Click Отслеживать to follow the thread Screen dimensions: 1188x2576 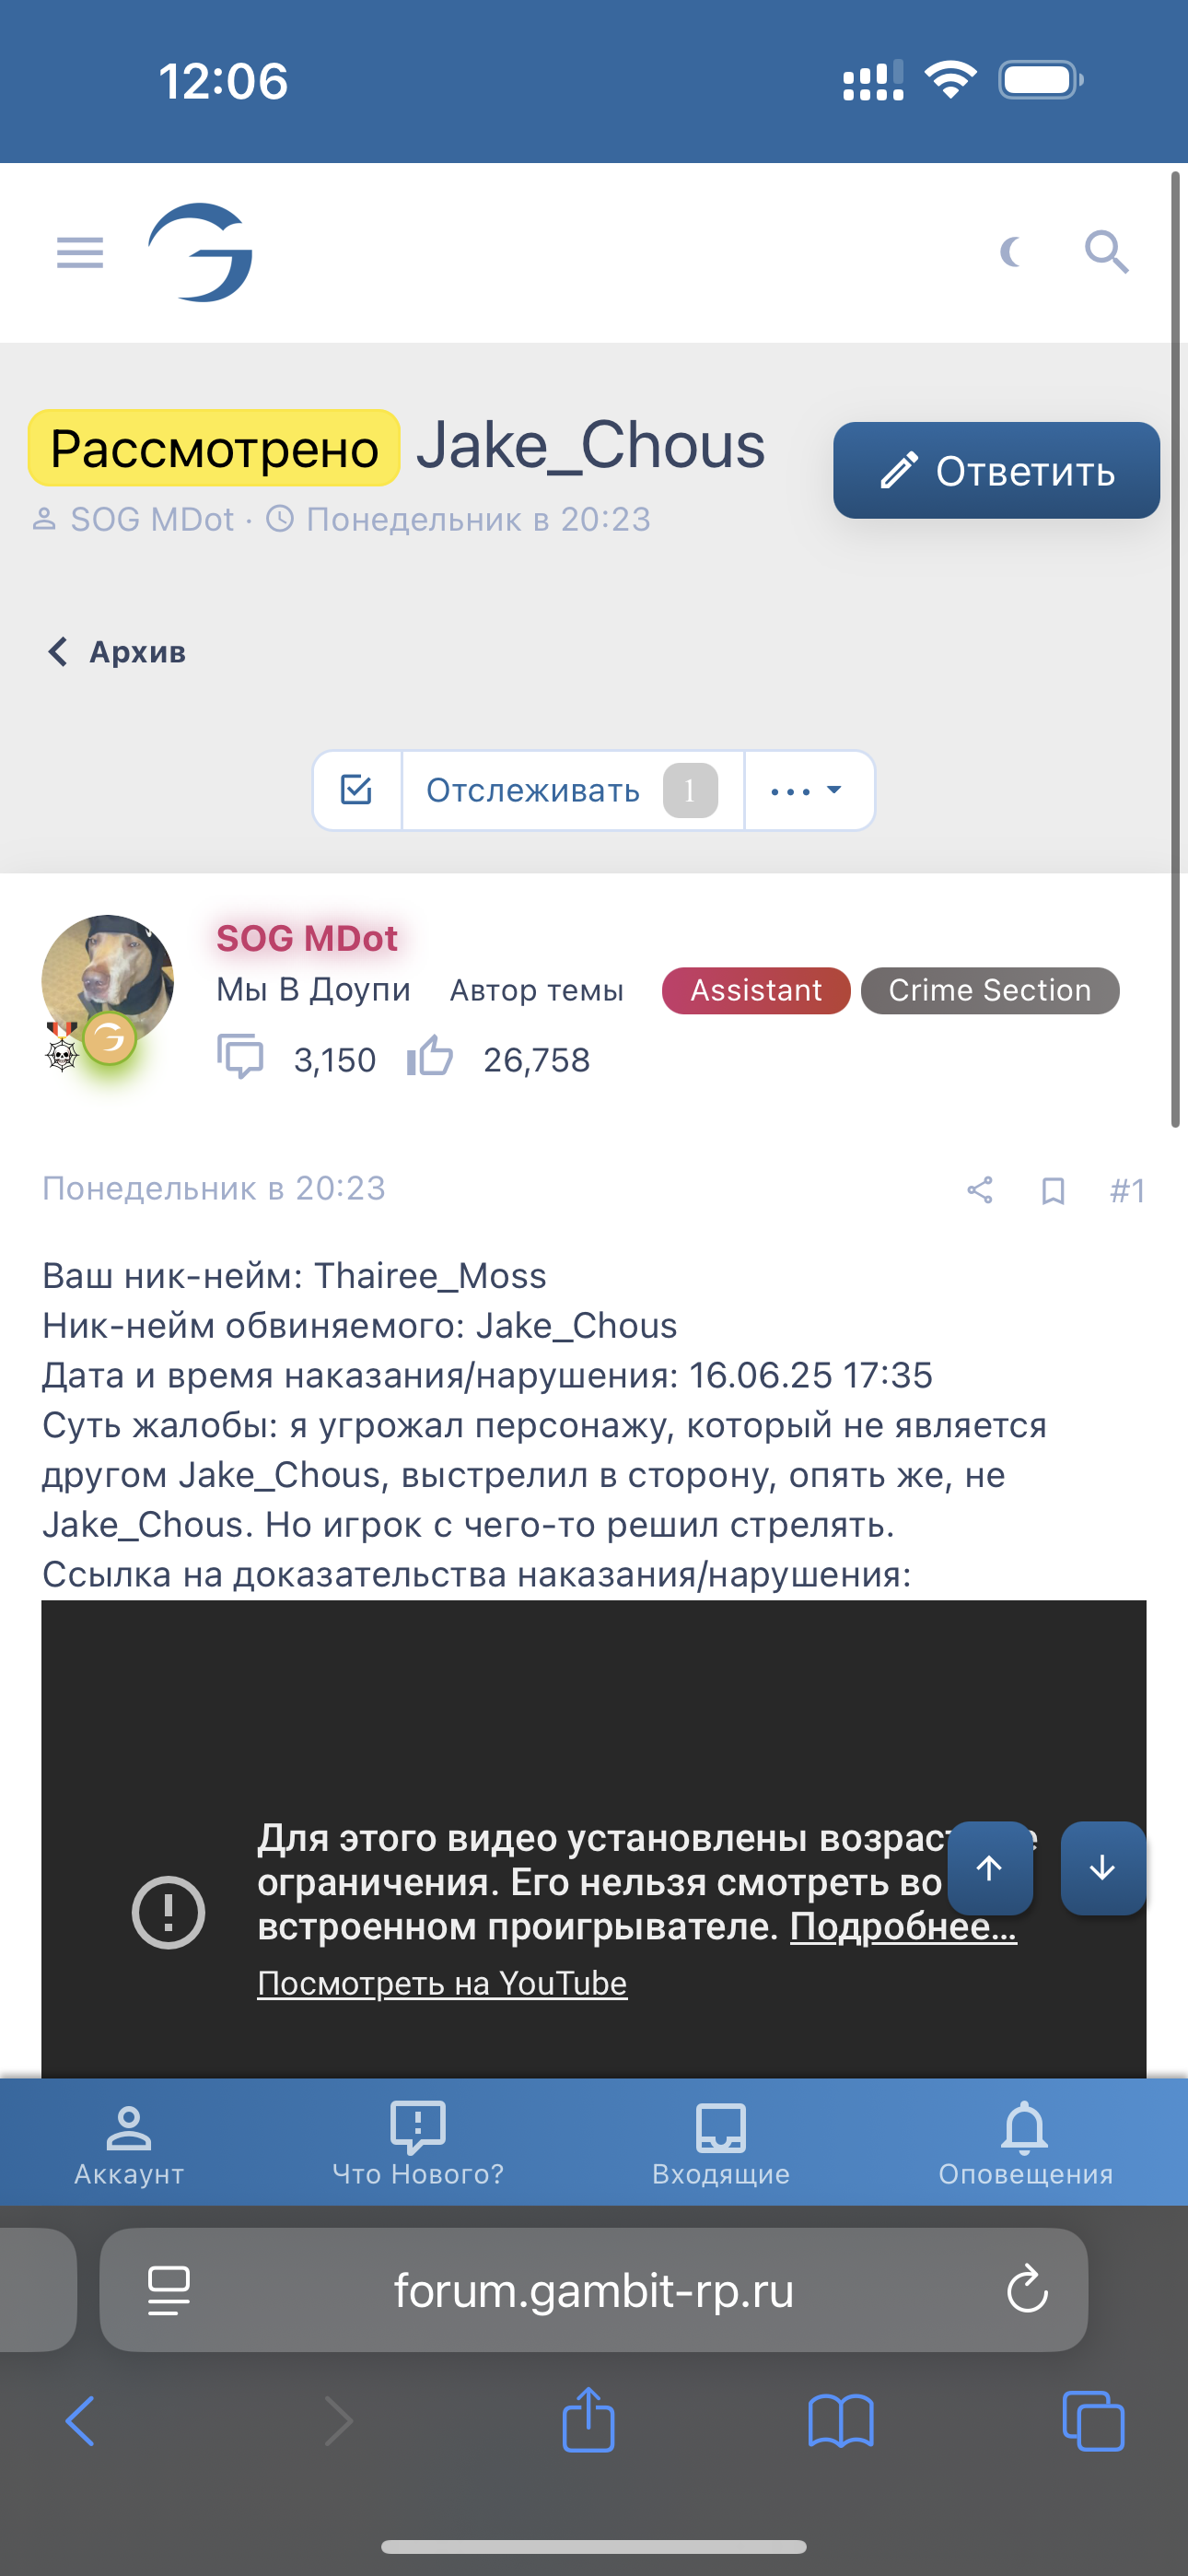(x=572, y=790)
